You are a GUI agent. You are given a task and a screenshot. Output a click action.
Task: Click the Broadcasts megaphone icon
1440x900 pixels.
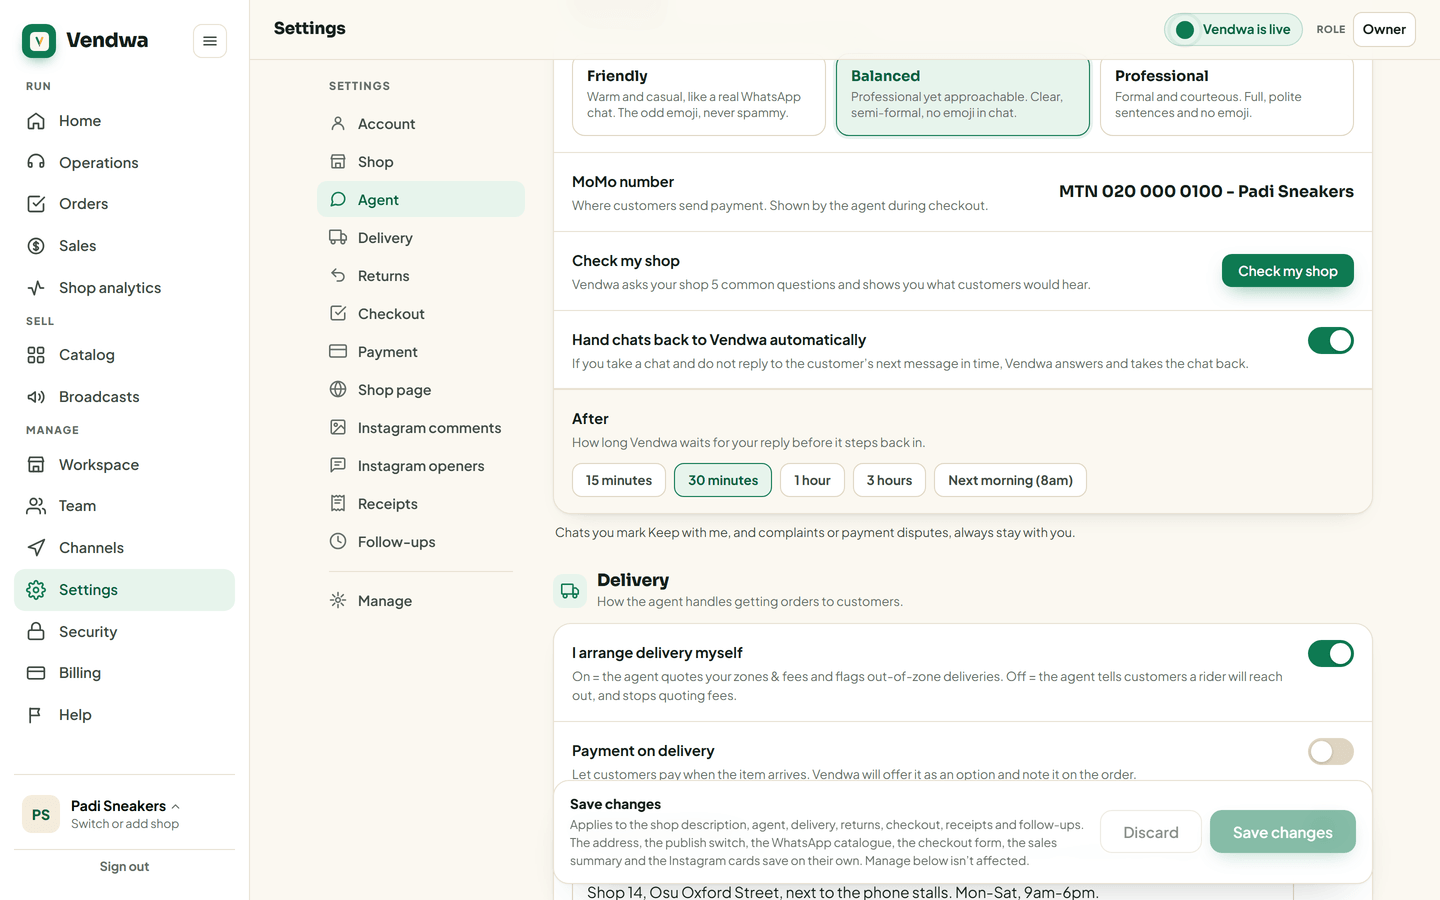coord(36,397)
